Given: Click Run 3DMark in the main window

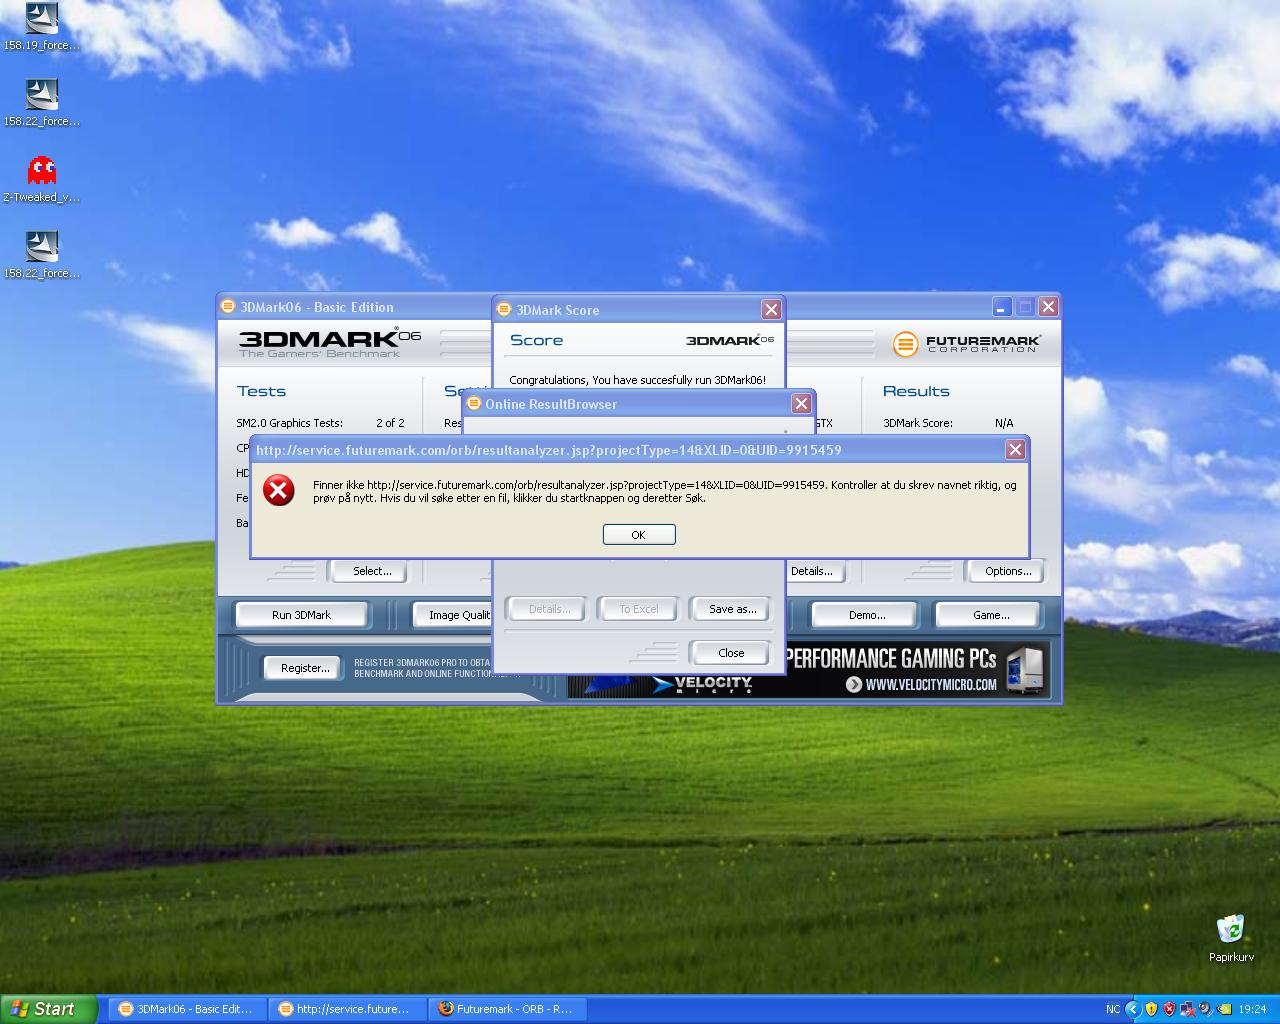Looking at the screenshot, I should coord(301,615).
